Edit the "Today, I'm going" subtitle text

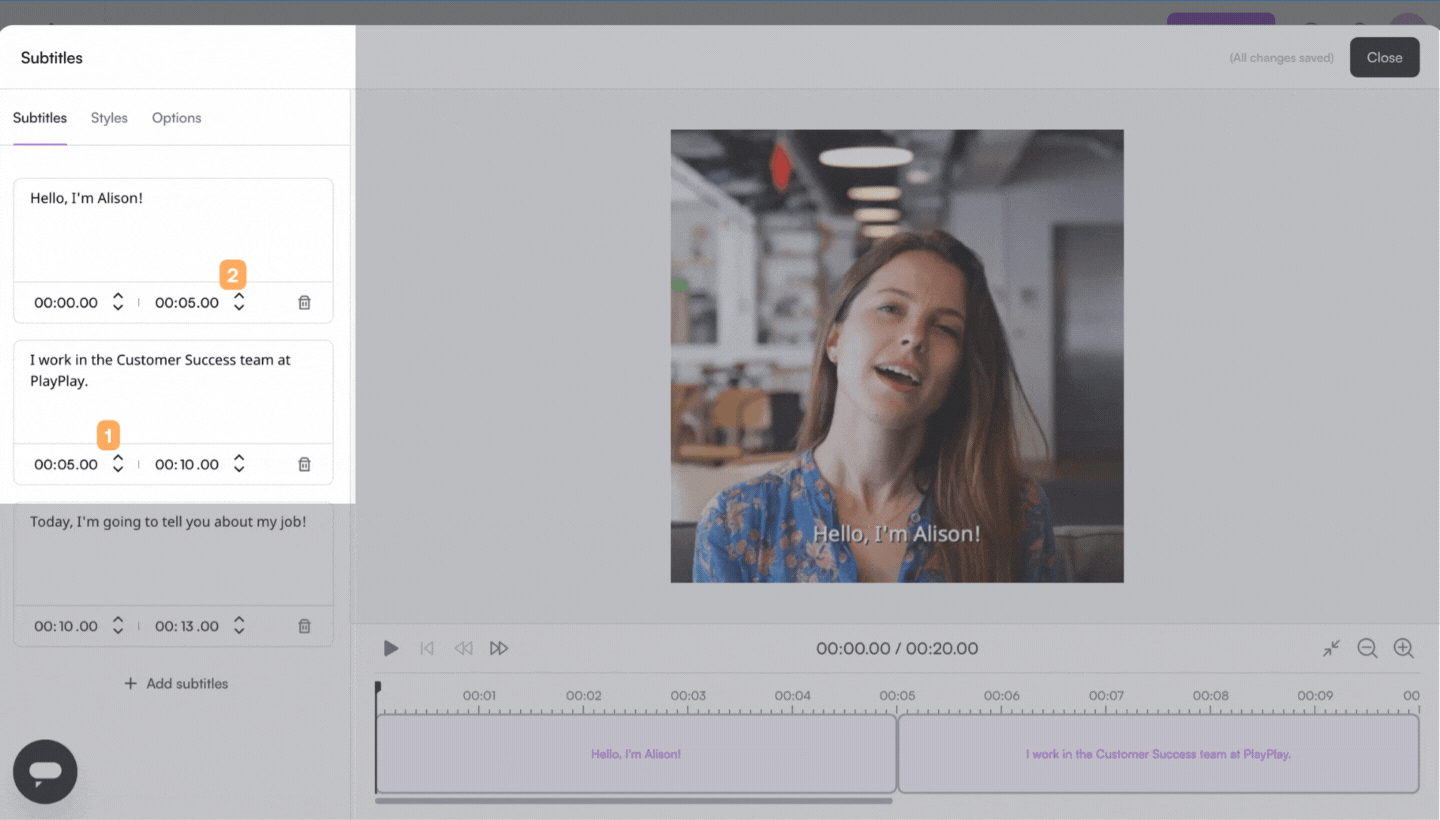pos(173,554)
